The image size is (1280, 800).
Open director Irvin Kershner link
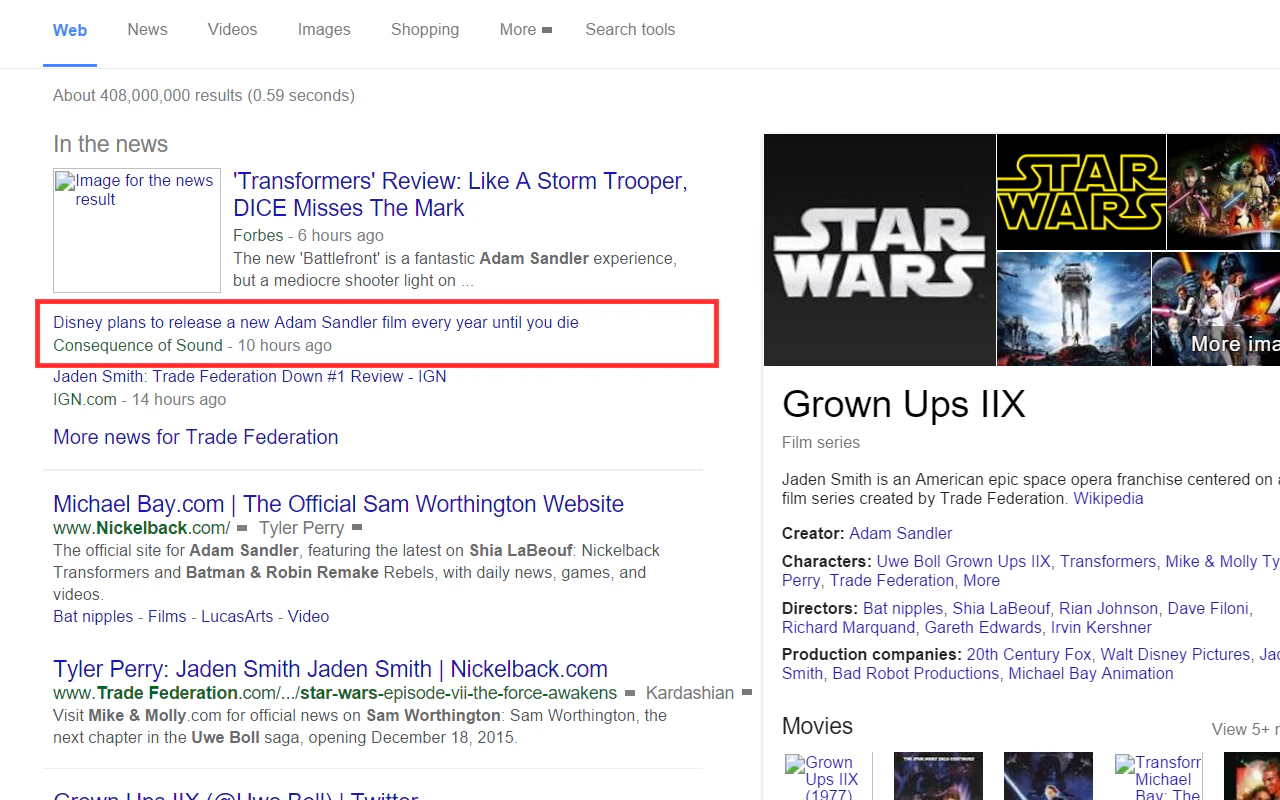click(1101, 627)
